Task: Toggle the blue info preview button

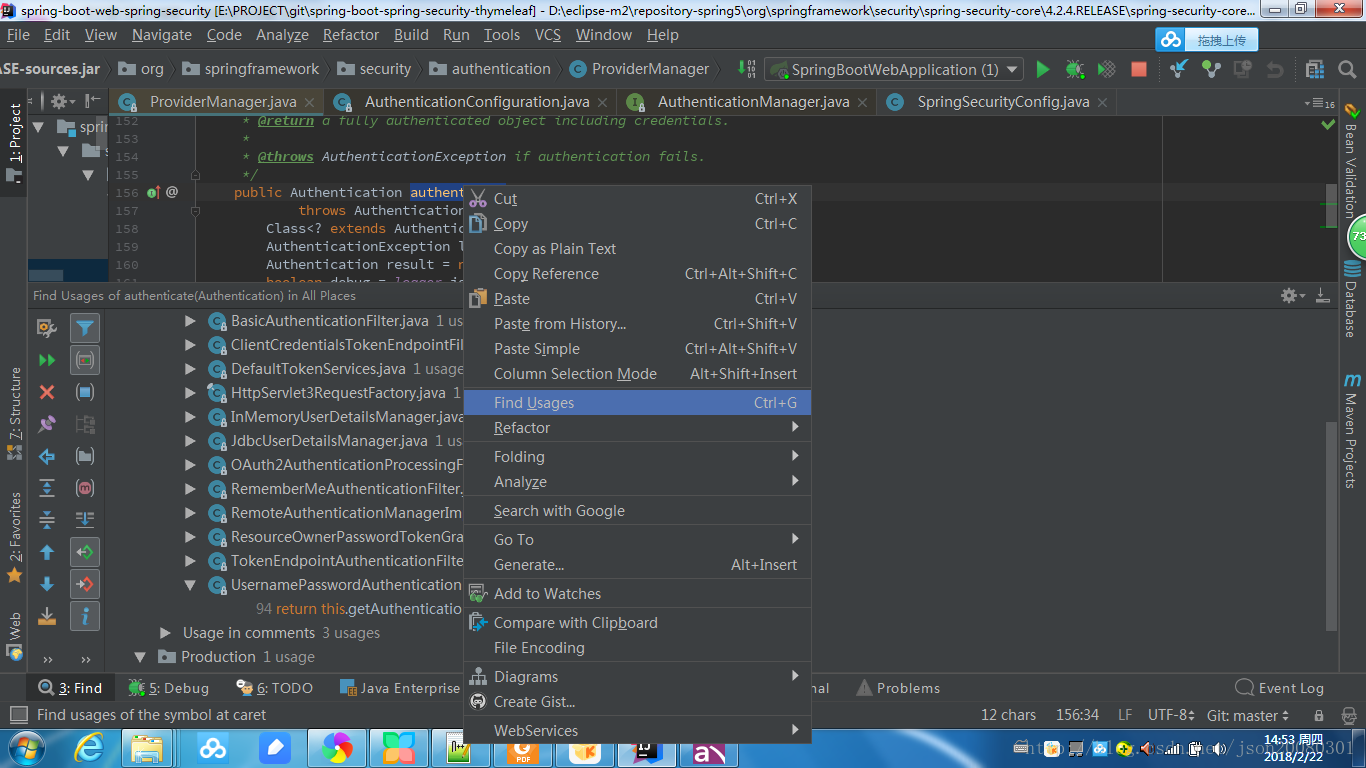Action: pos(85,616)
